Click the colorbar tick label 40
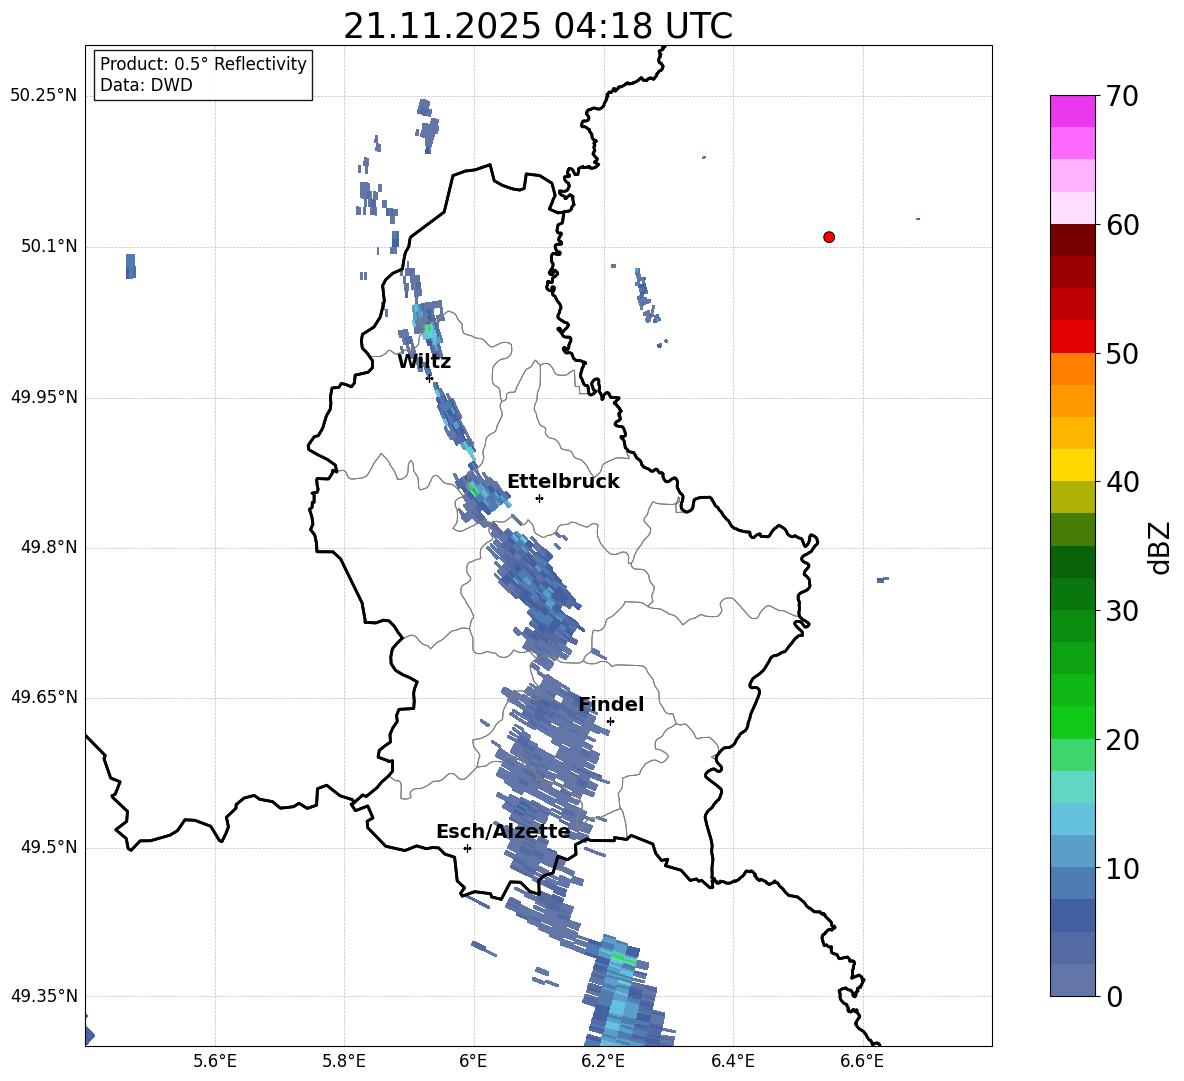The width and height of the screenshot is (1184, 1081). [x=1122, y=482]
